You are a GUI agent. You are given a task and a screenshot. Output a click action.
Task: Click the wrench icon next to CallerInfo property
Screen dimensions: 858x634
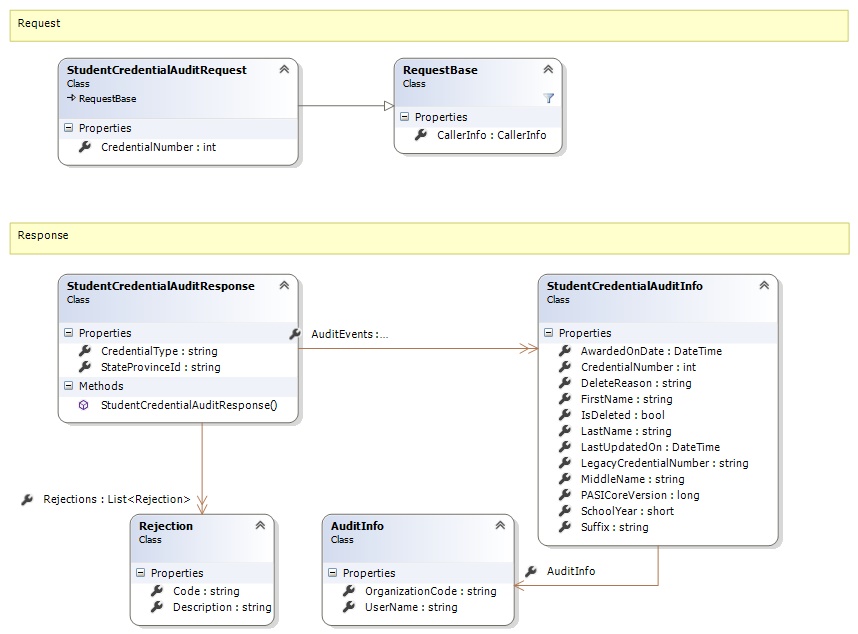(x=421, y=135)
